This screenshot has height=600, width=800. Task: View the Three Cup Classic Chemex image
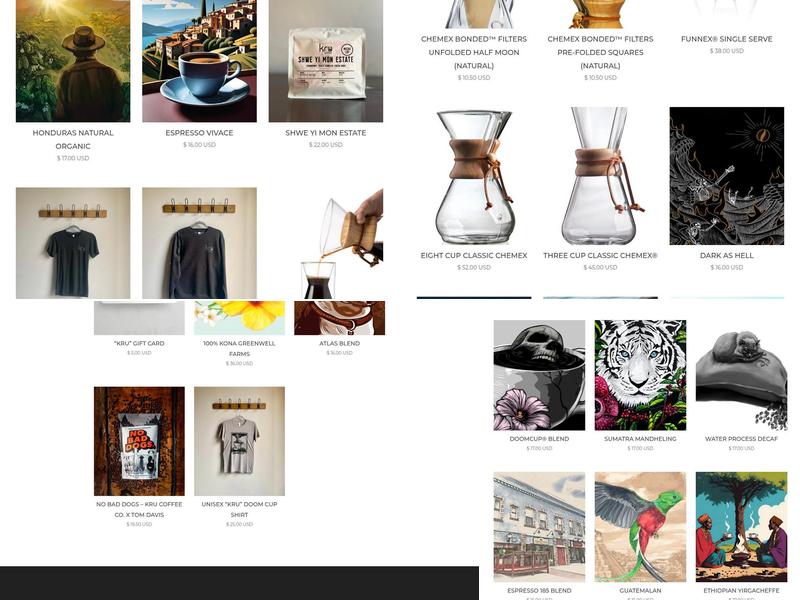coord(601,176)
